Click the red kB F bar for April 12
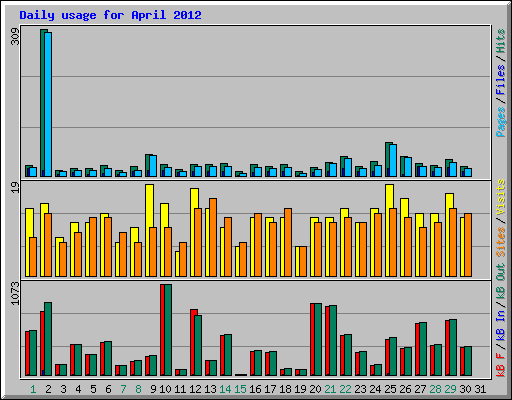This screenshot has height=400, width=512. click(x=192, y=342)
